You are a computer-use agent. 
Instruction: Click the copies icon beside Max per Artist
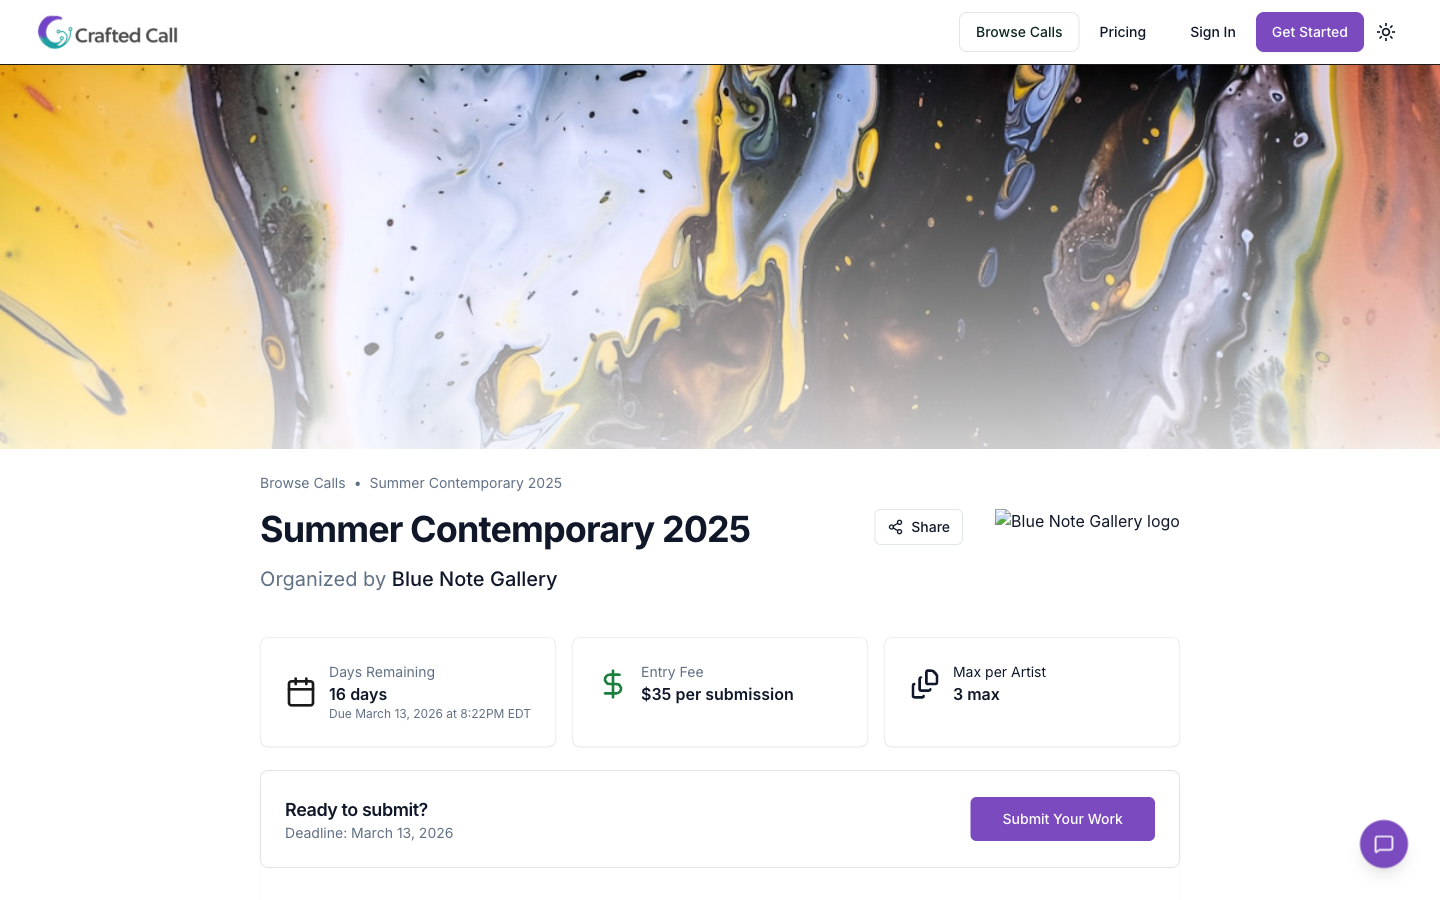pyautogui.click(x=925, y=684)
